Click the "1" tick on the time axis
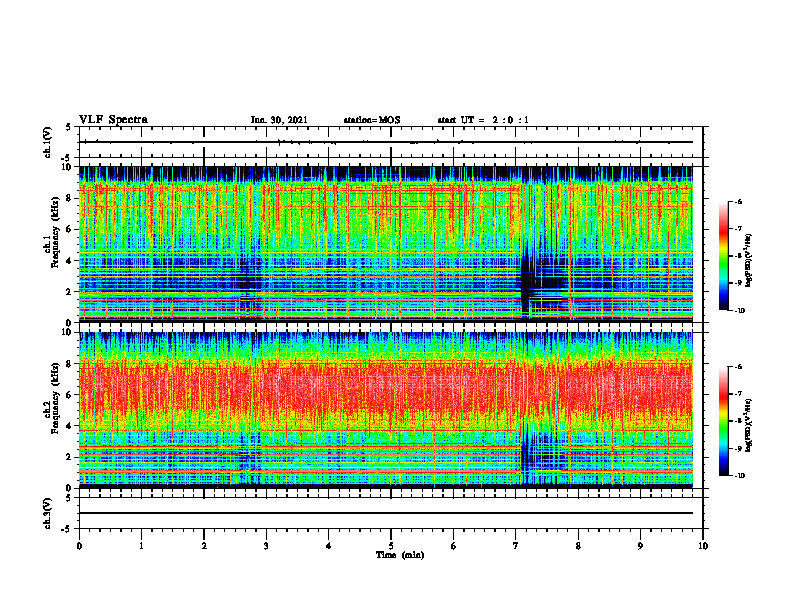 (141, 546)
